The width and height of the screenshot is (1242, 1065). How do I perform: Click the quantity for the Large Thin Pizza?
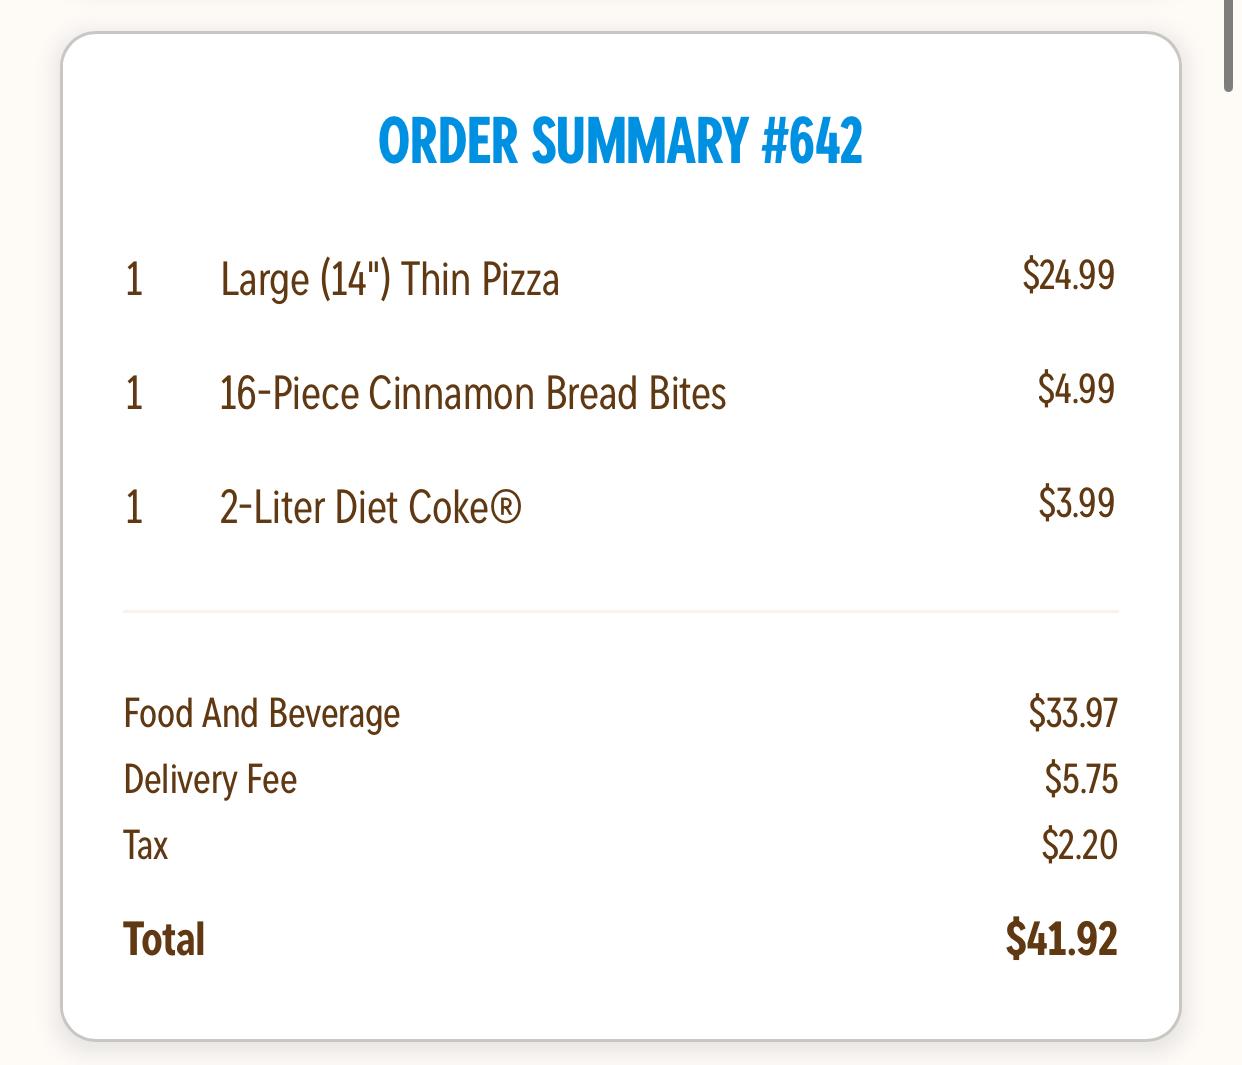[x=134, y=279]
